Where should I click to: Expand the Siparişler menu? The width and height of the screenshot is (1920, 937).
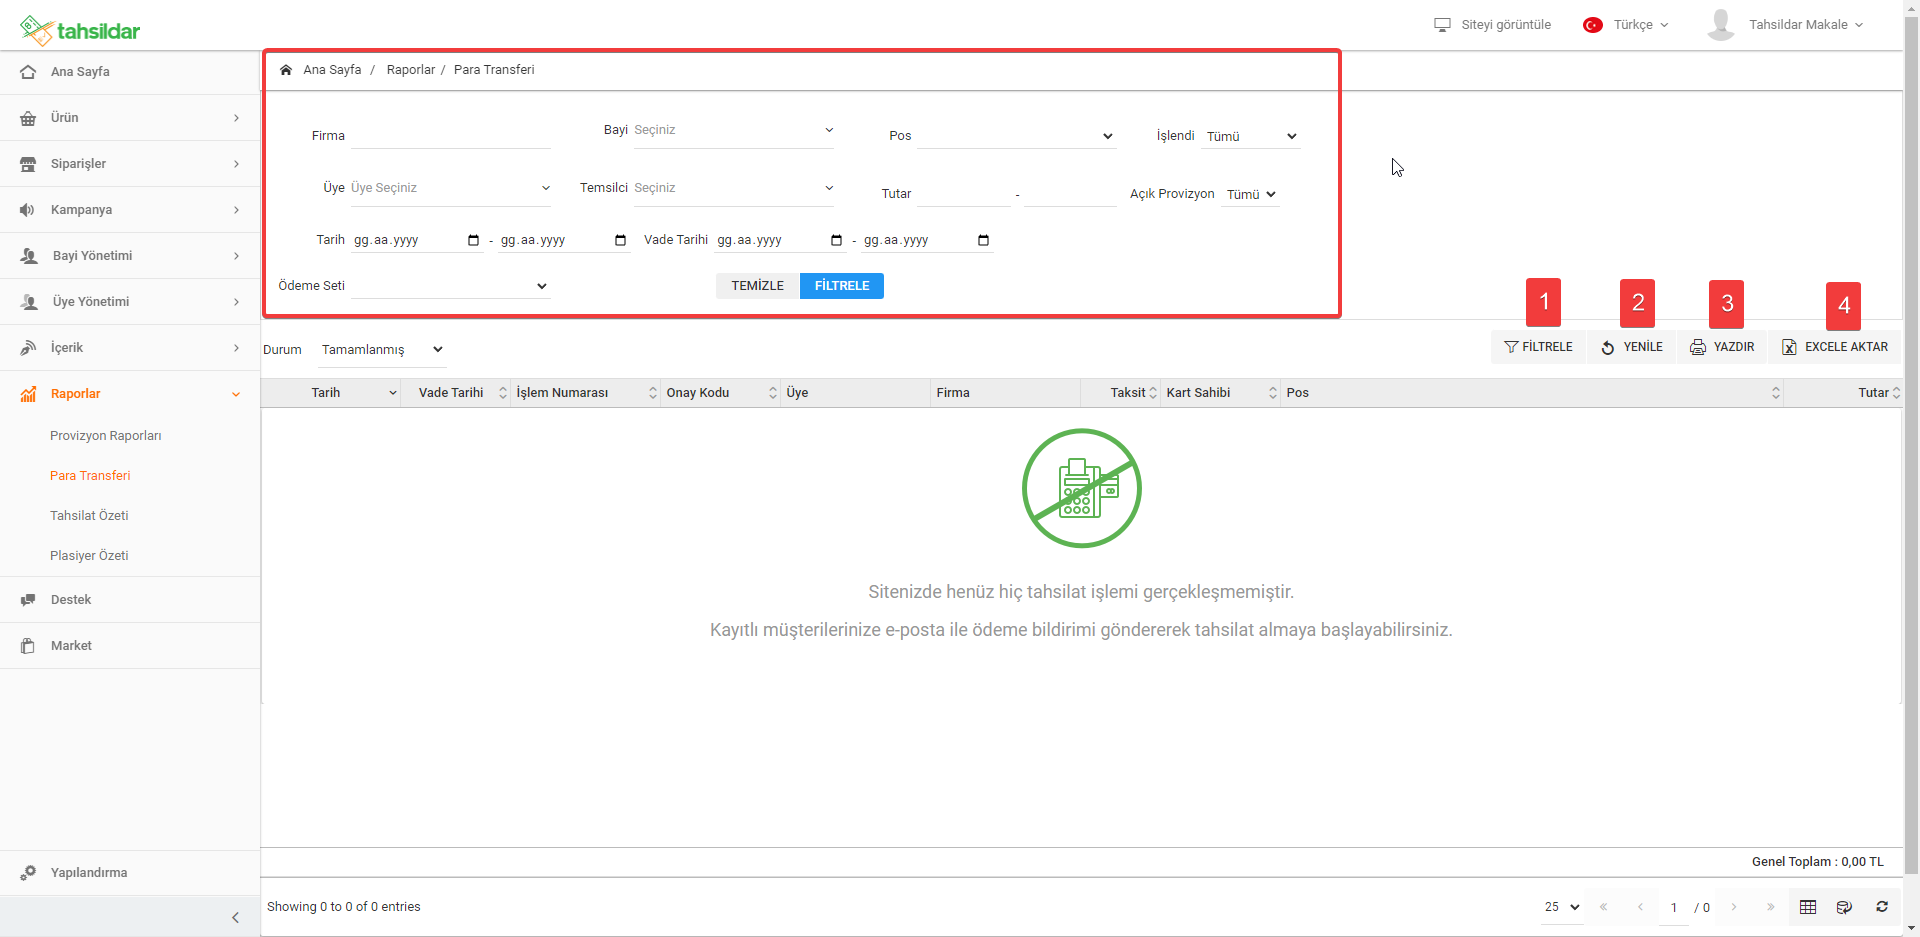coord(236,164)
